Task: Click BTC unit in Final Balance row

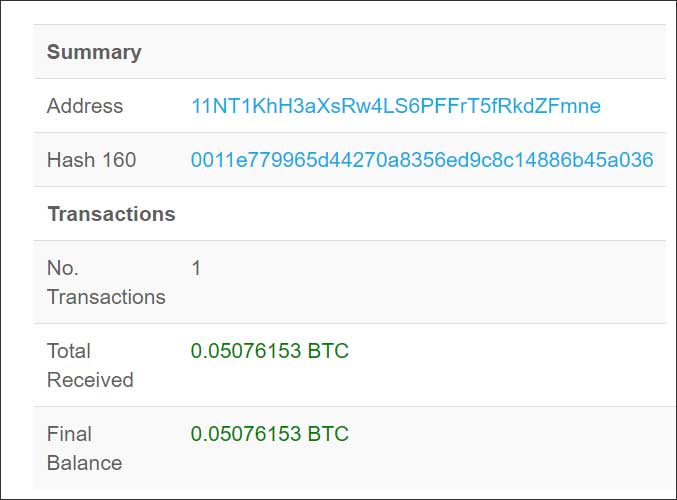Action: 328,434
